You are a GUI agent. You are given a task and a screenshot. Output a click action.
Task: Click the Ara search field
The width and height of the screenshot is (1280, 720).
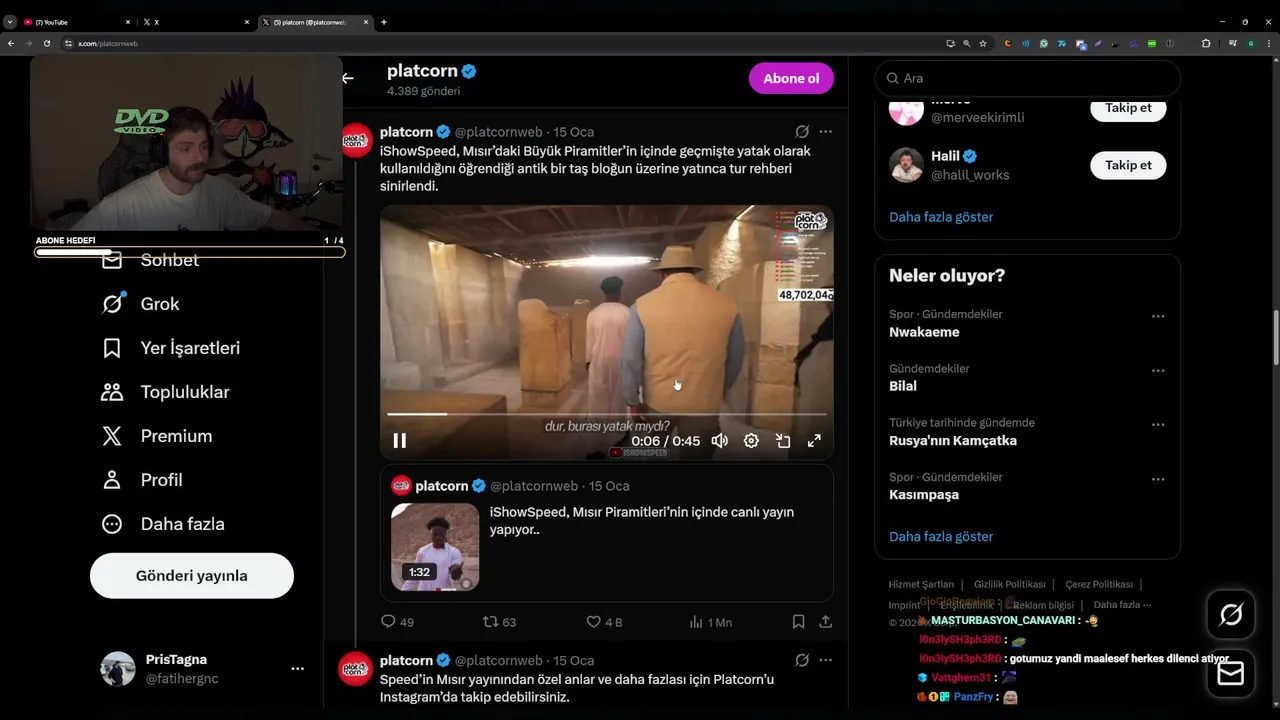pyautogui.click(x=1027, y=78)
